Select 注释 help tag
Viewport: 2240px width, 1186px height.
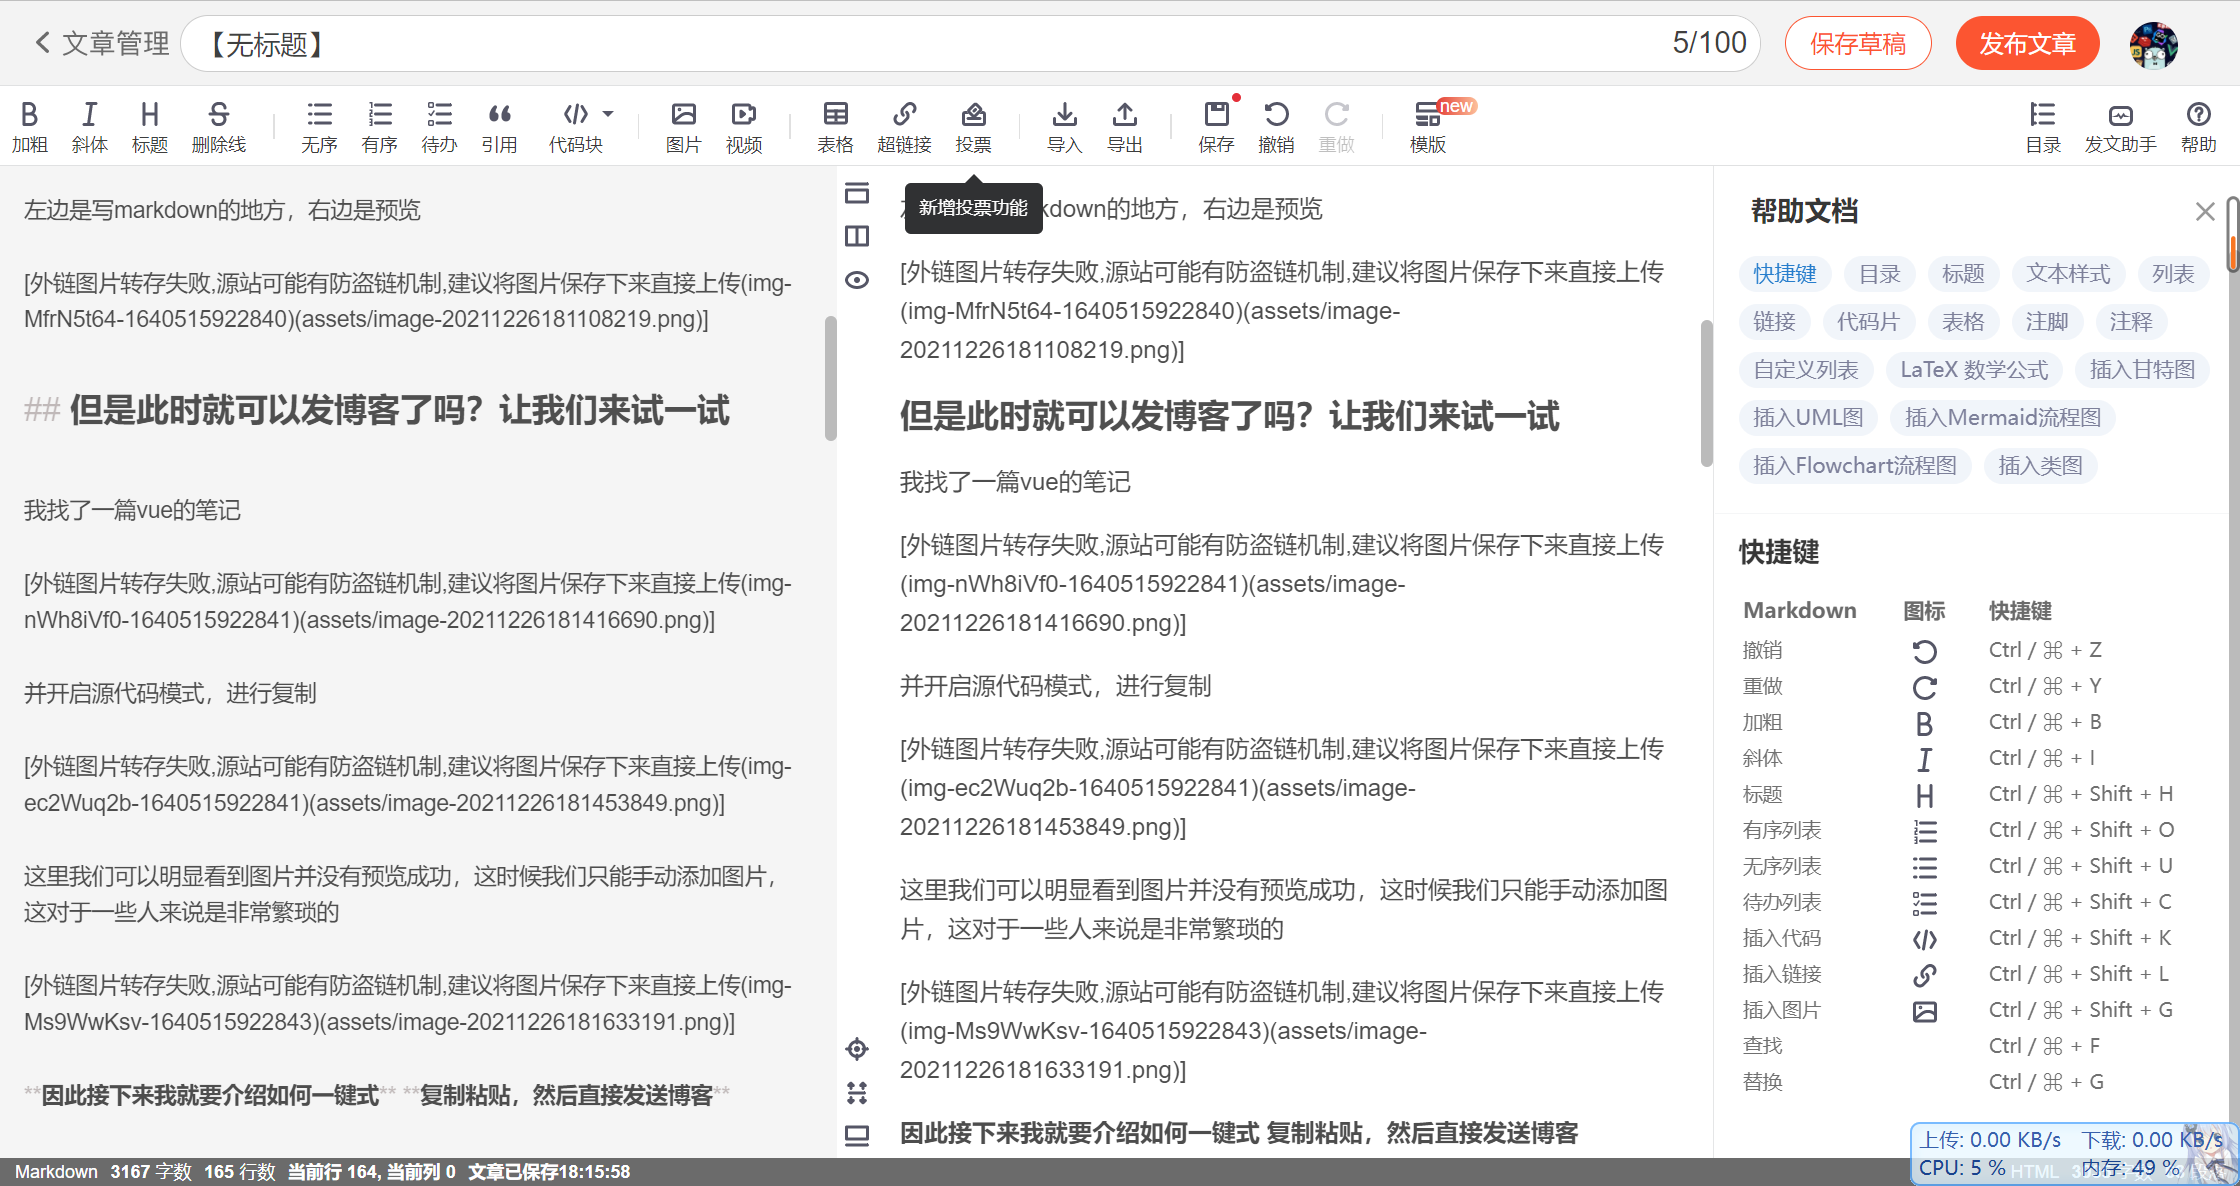click(x=2132, y=322)
